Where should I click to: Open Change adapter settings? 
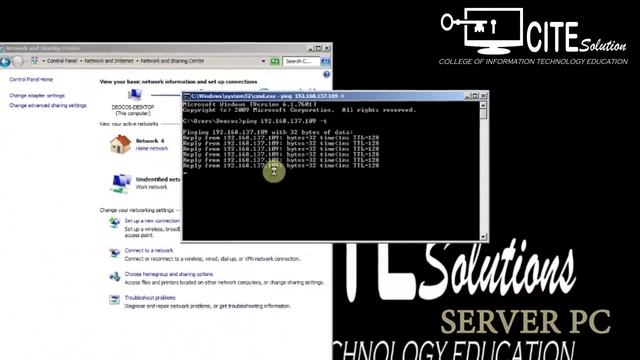point(37,96)
